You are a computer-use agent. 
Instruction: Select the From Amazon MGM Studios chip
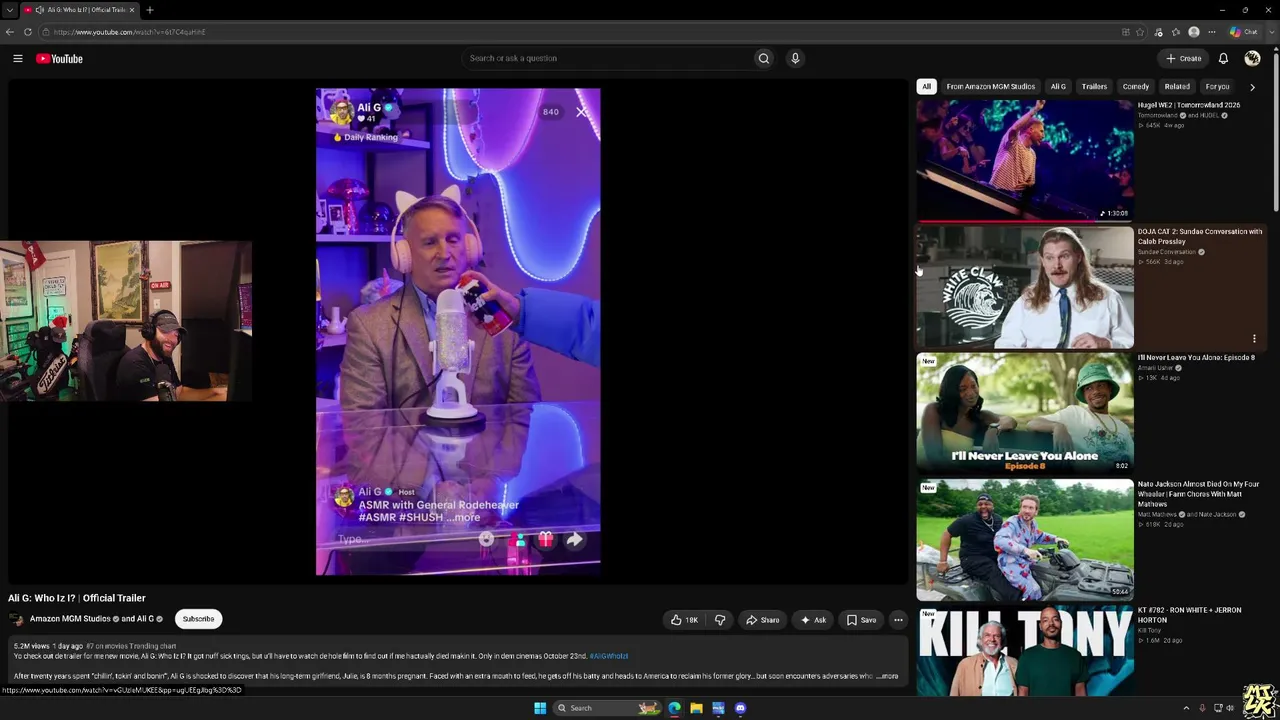(991, 87)
